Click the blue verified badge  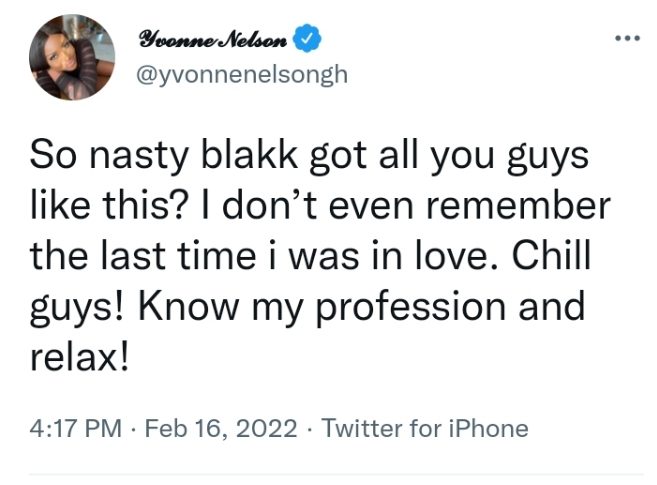311,40
